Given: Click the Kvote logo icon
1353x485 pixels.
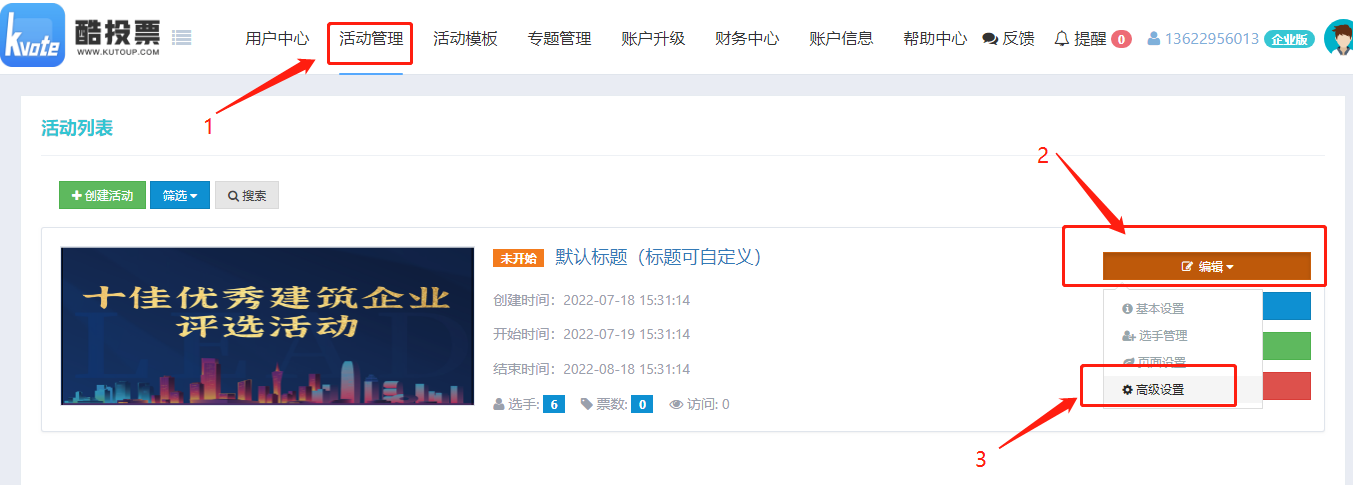Looking at the screenshot, I should (33, 35).
